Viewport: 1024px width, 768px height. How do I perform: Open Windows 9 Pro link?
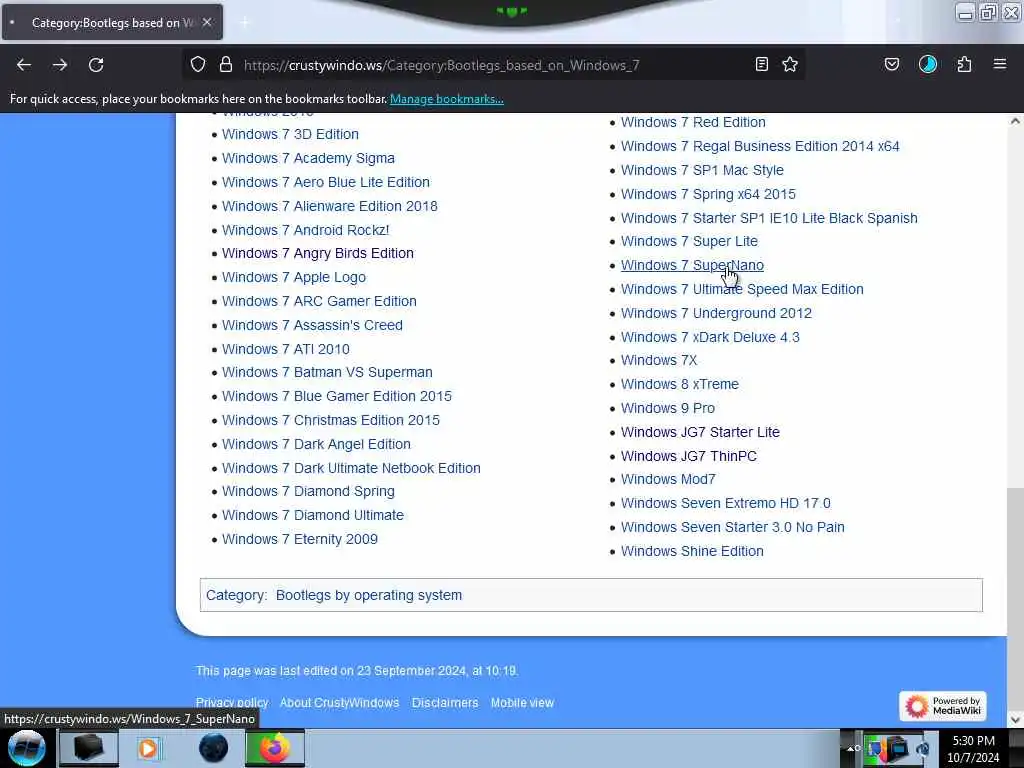click(x=668, y=408)
